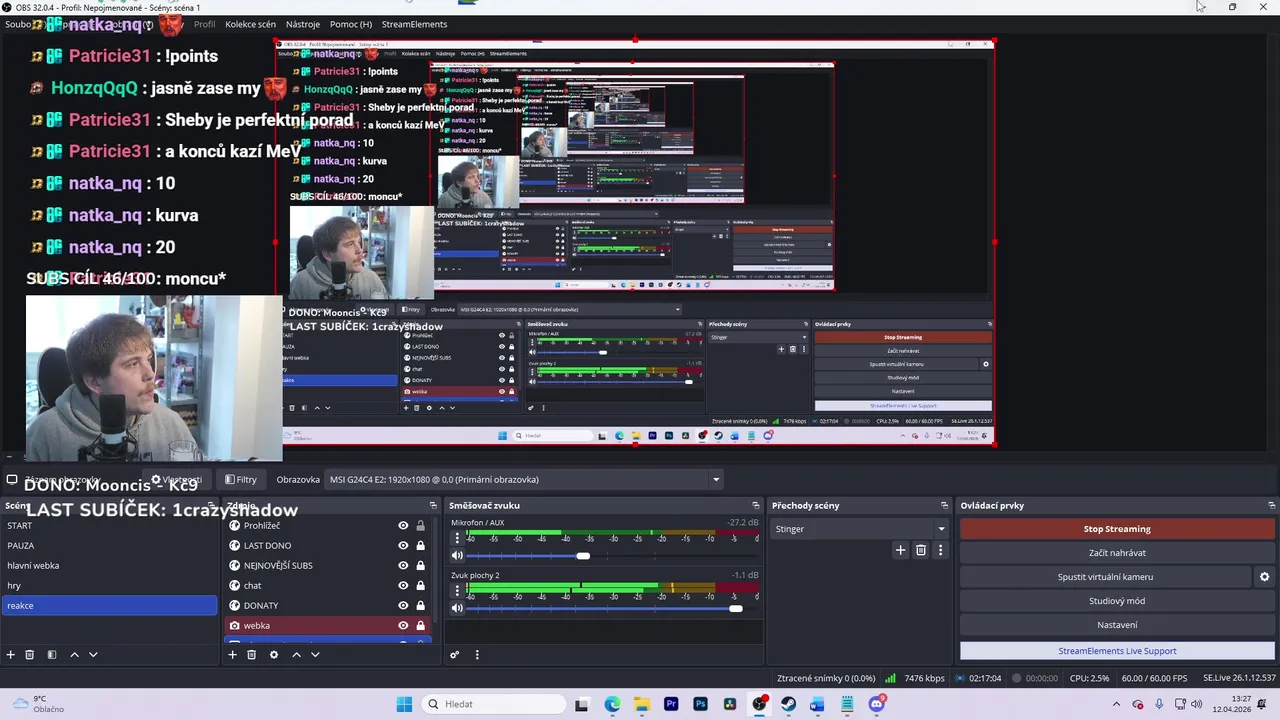This screenshot has width=1280, height=720.
Task: Open scene filters icon in Scenes toolbar
Action: point(52,655)
